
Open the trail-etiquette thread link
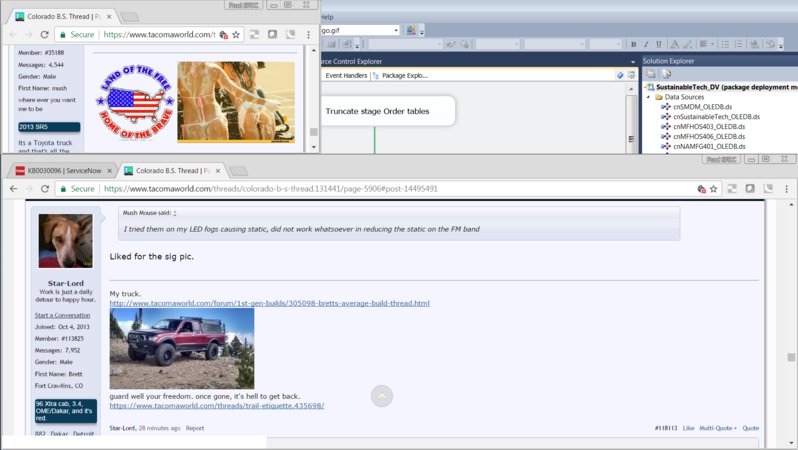(217, 406)
